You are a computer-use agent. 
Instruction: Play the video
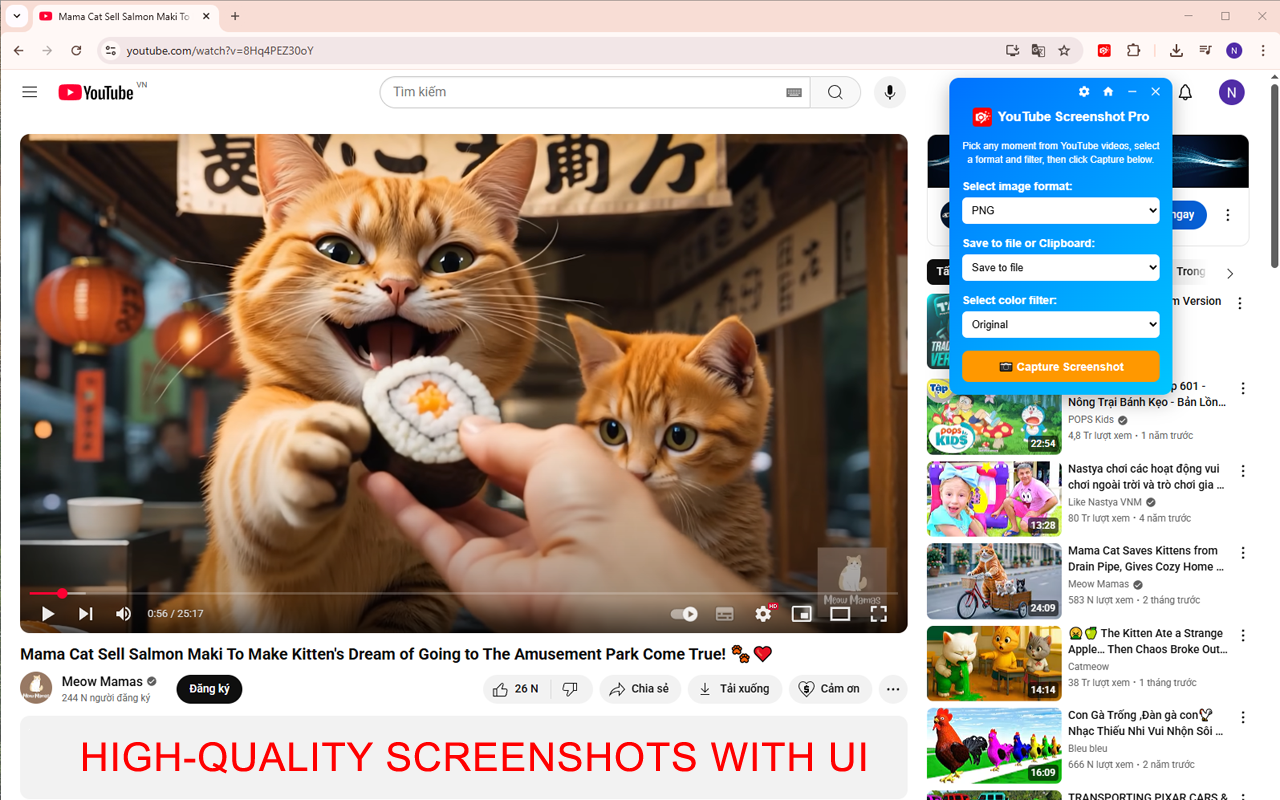coord(47,613)
